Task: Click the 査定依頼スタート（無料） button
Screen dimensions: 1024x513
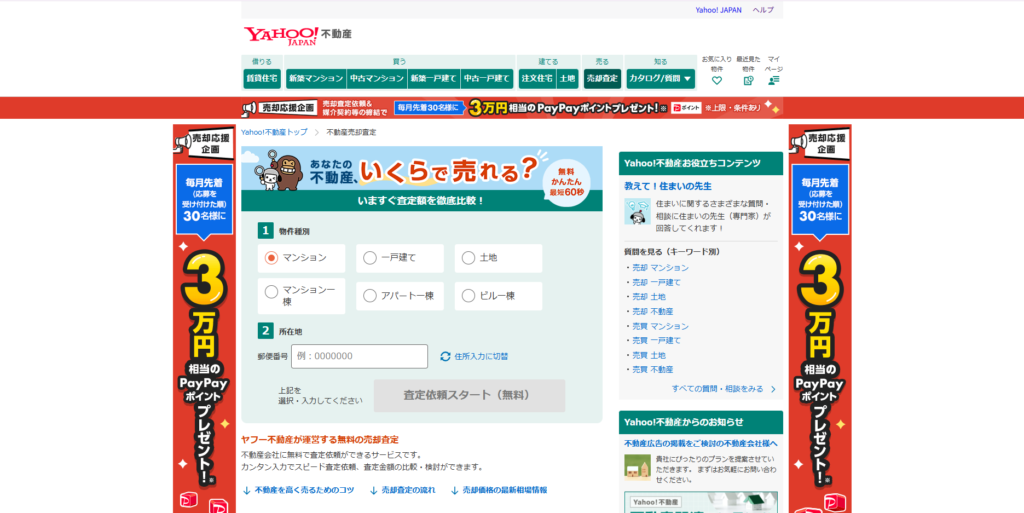Action: (470, 396)
